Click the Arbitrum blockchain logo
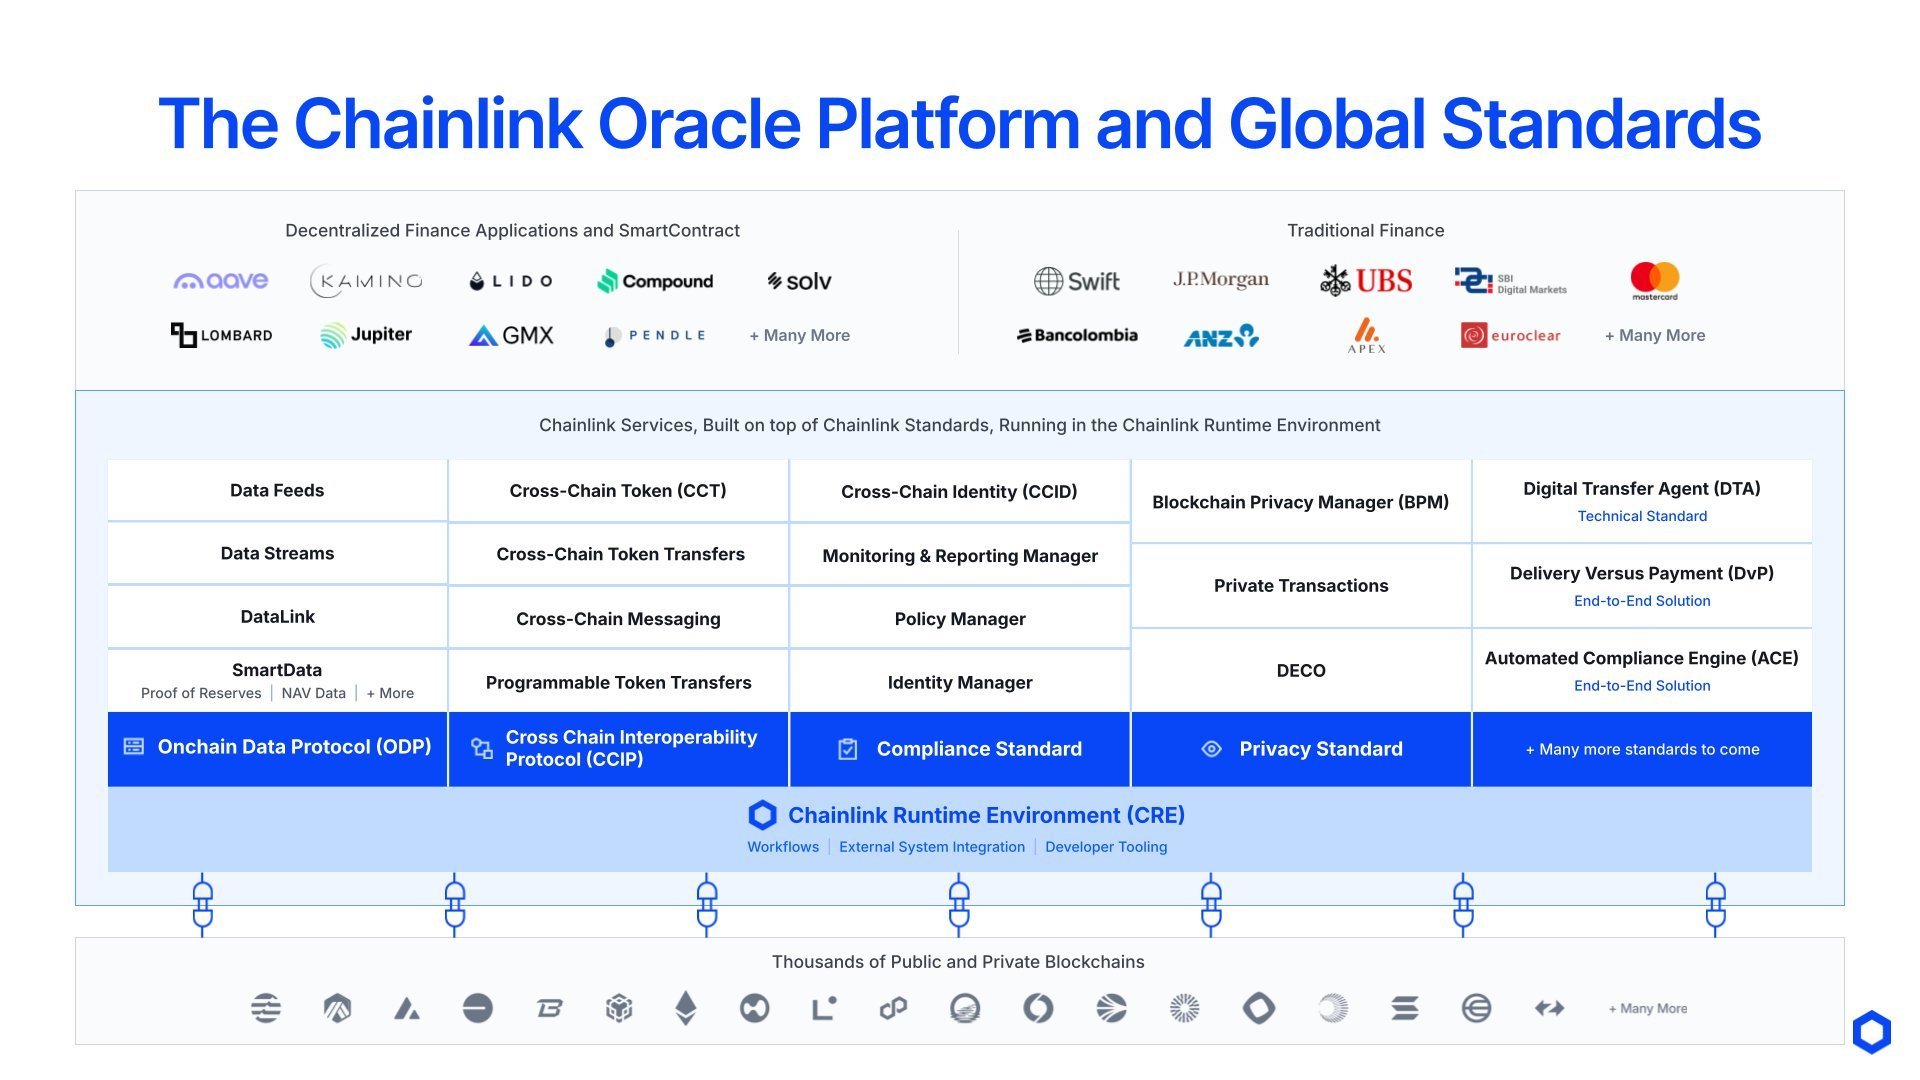Image resolution: width=1920 pixels, height=1080 pixels. coord(337,1008)
